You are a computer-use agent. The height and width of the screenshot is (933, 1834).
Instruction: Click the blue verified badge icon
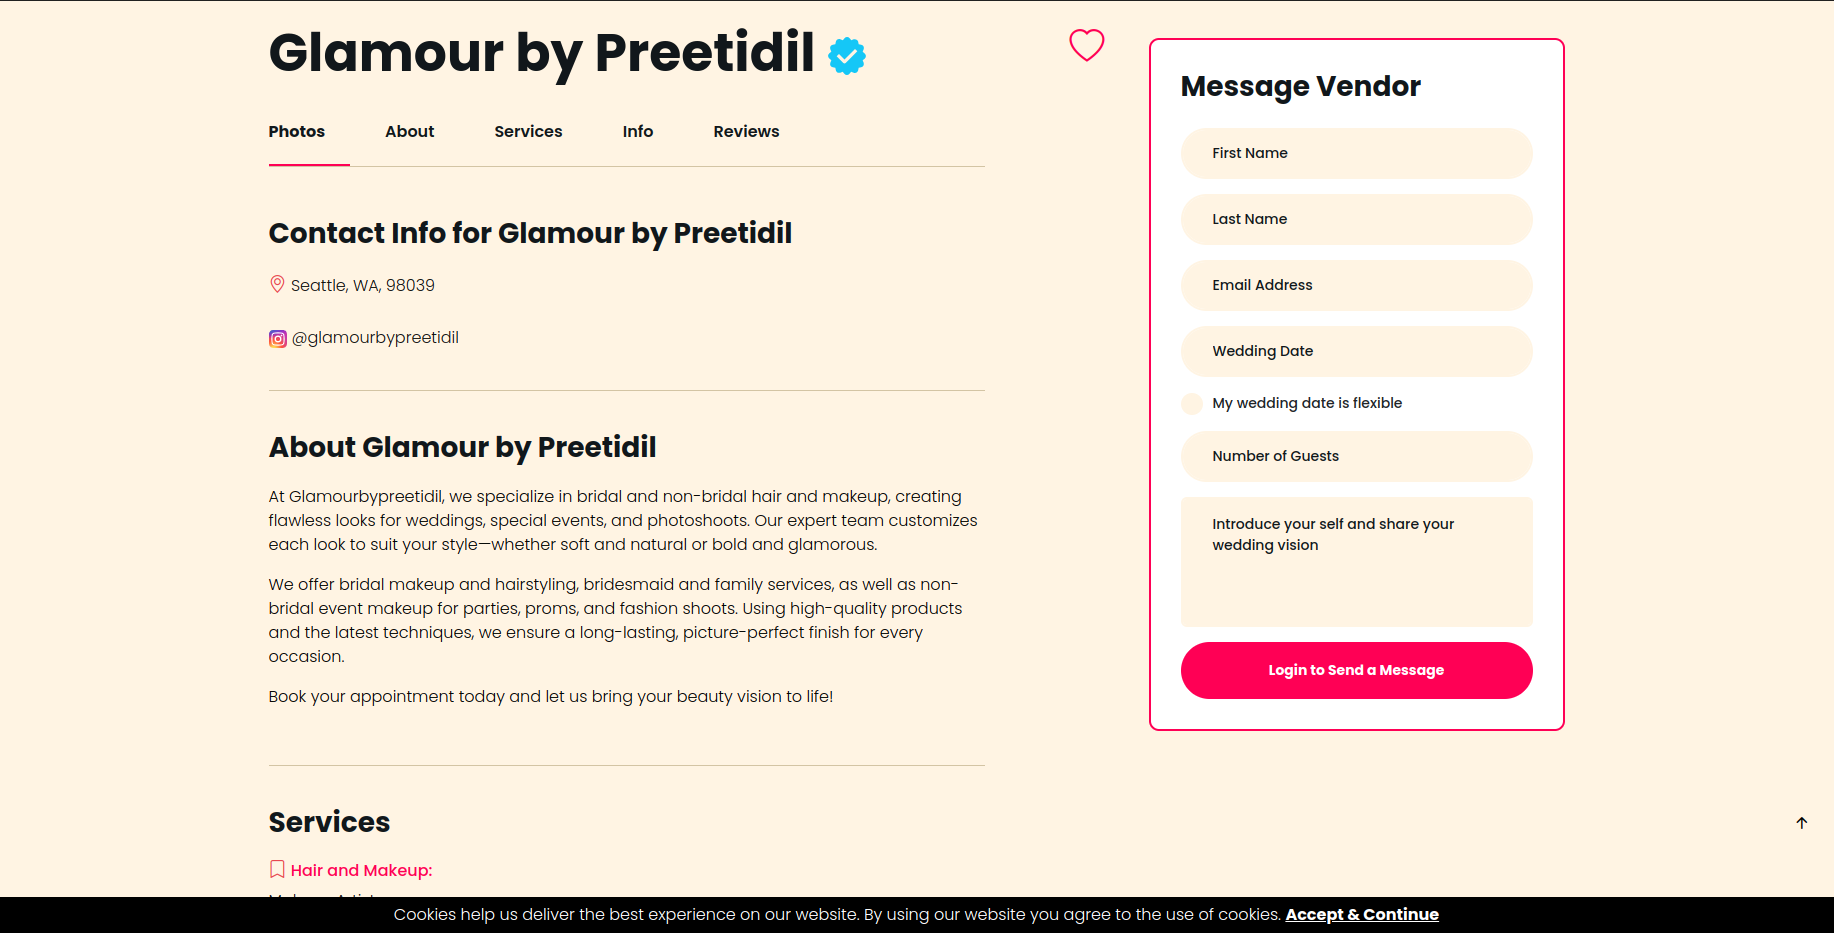click(847, 56)
